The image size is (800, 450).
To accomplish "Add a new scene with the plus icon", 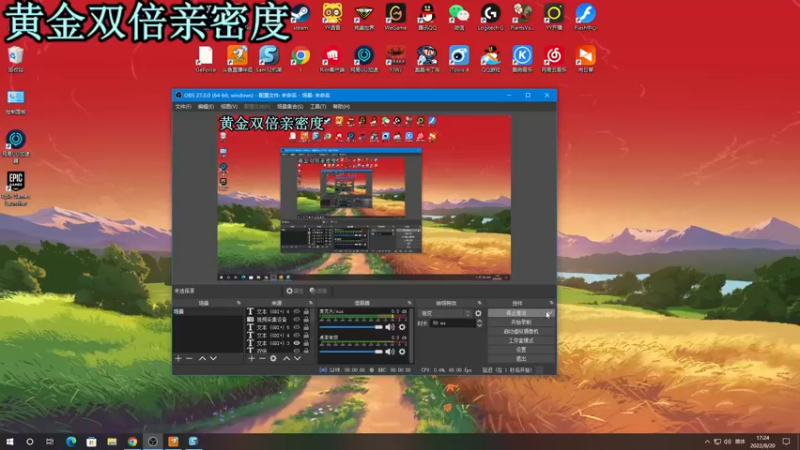I will coord(178,359).
